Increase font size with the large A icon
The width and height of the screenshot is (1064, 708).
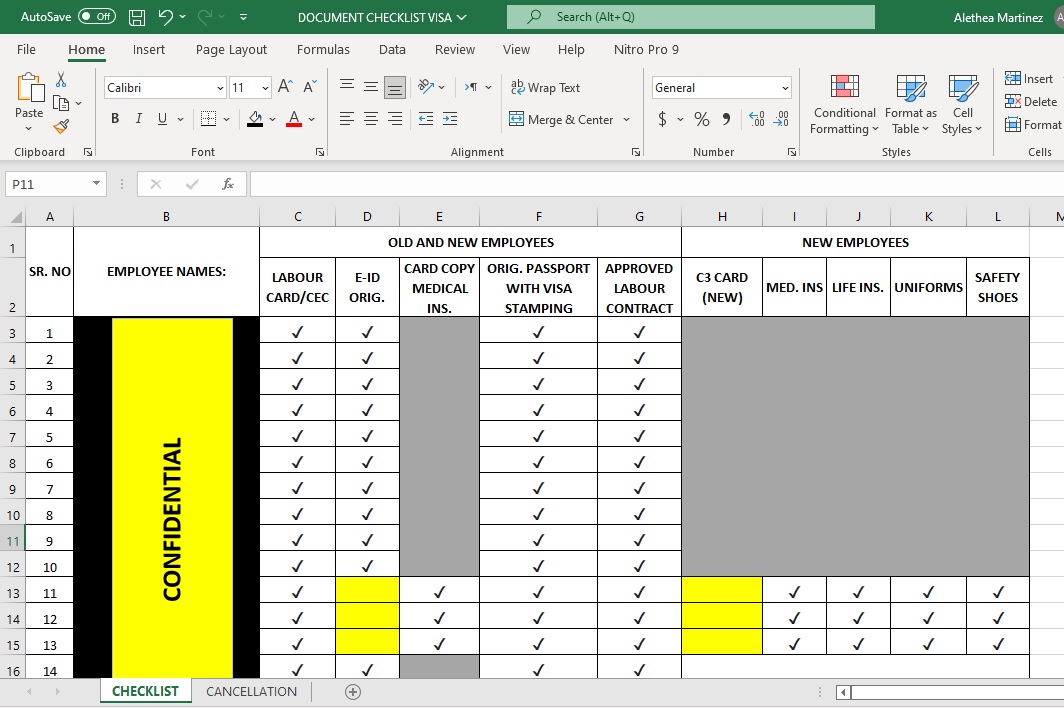pyautogui.click(x=285, y=87)
